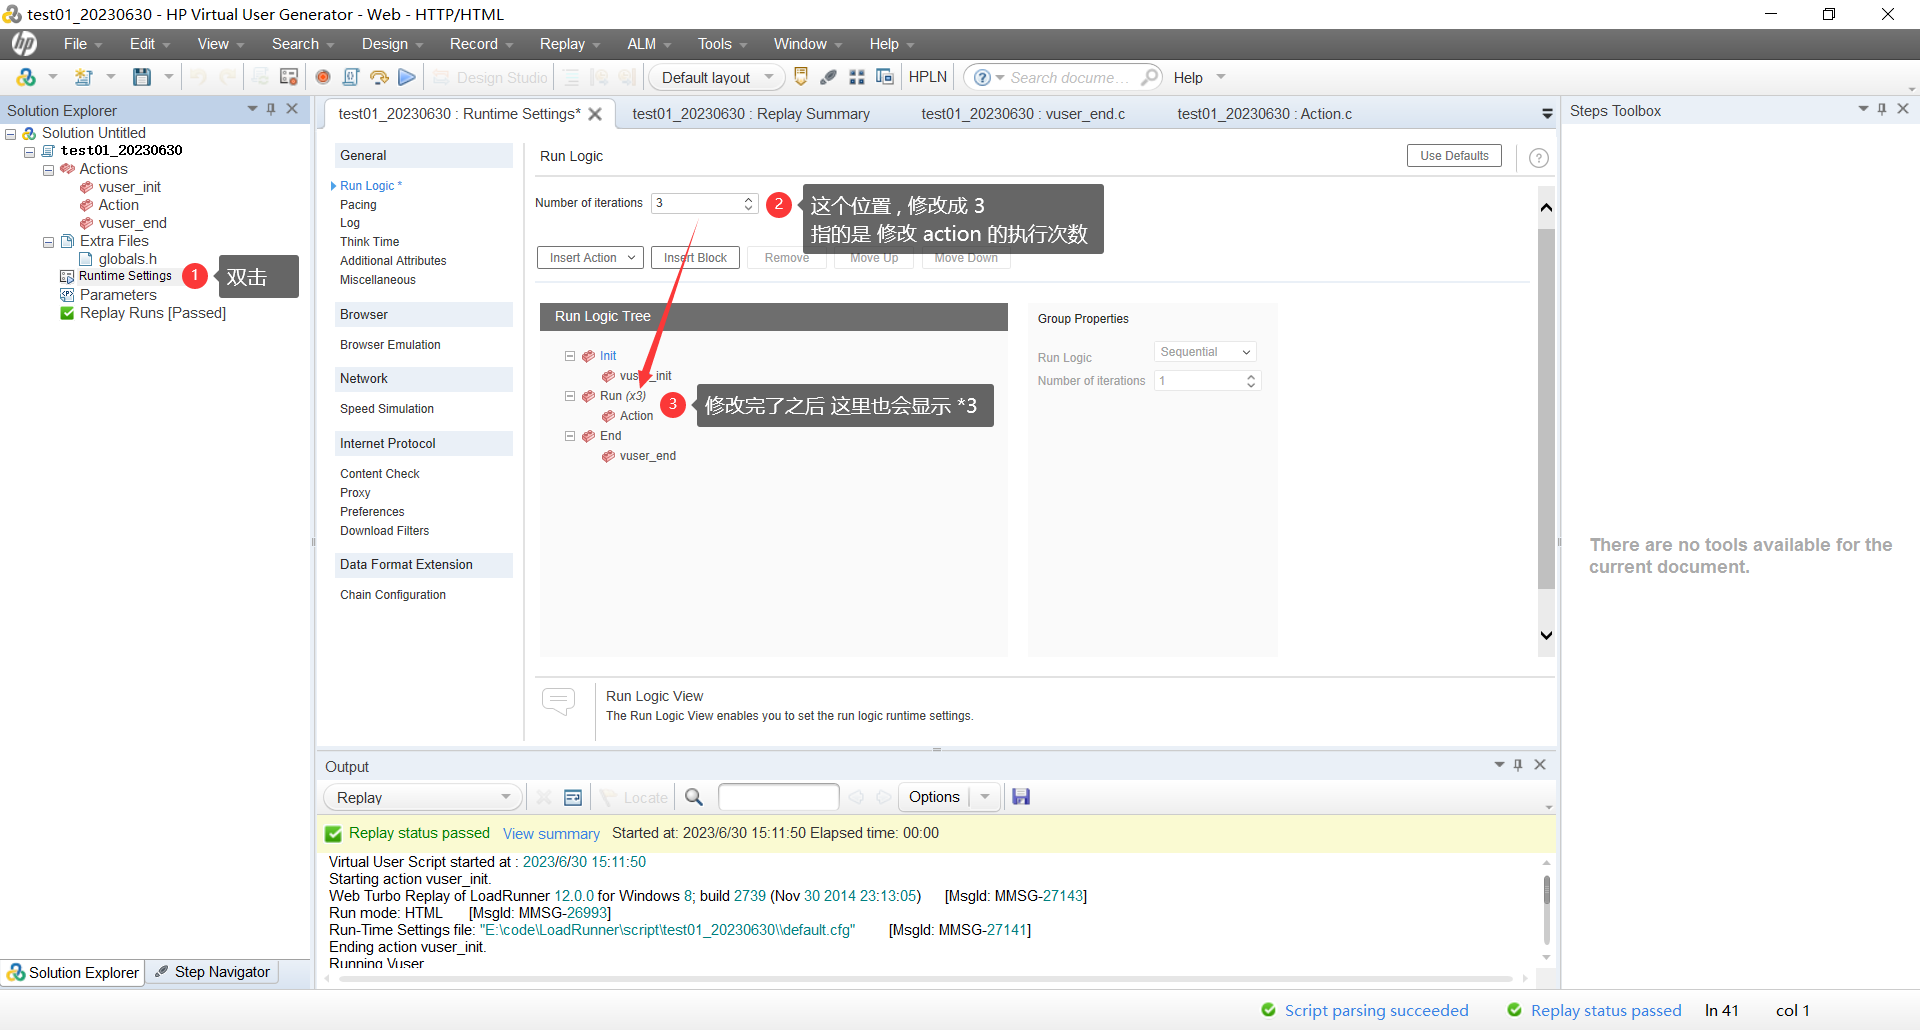Screen dimensions: 1920x1030
Task: Increase or decrease Number of iterations spinner
Action: 749,203
